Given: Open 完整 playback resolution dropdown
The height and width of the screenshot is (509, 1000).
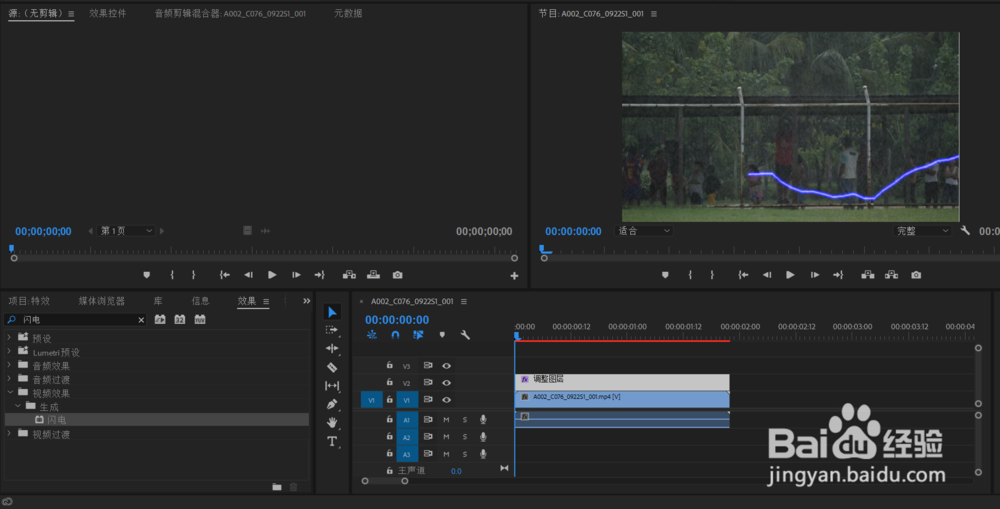Looking at the screenshot, I should point(922,231).
